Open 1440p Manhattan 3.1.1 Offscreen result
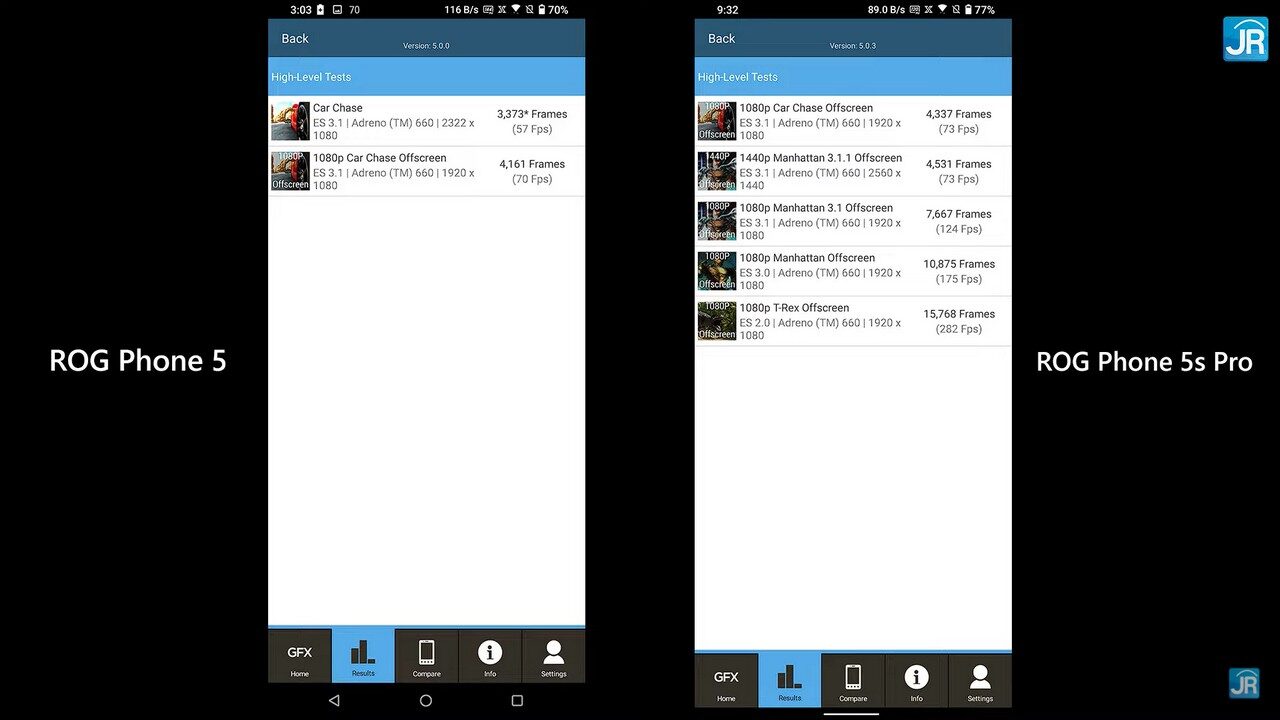The image size is (1280, 720). (853, 171)
